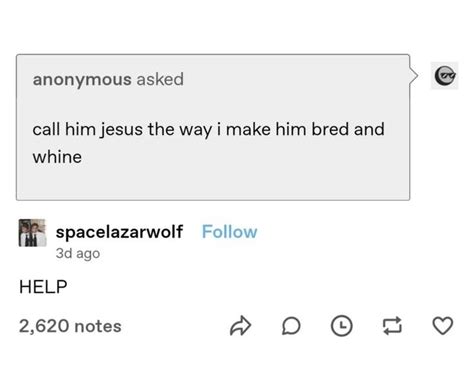Click the word notes beside 2,620
The width and height of the screenshot is (474, 379).
(x=98, y=326)
